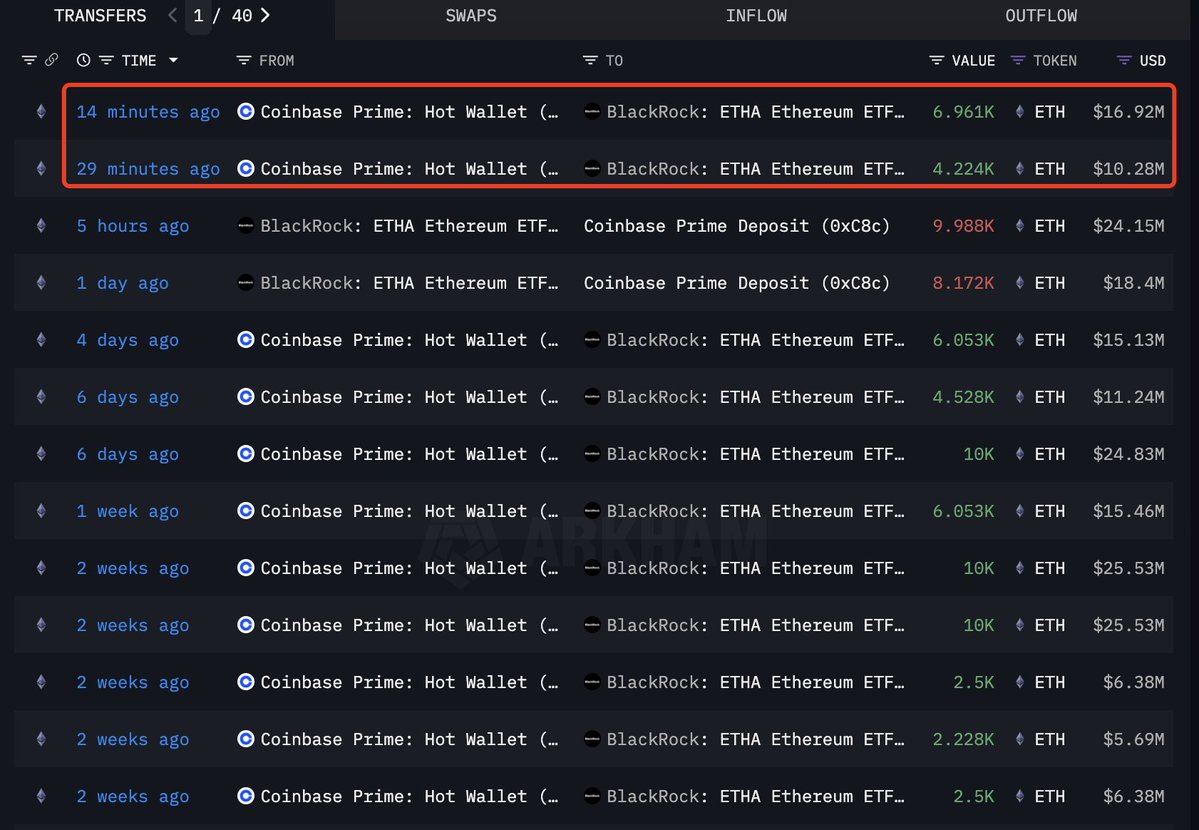Viewport: 1199px width, 830px height.
Task: Click the Ethereum chain icon in 5 hours row
Action: coord(41,226)
